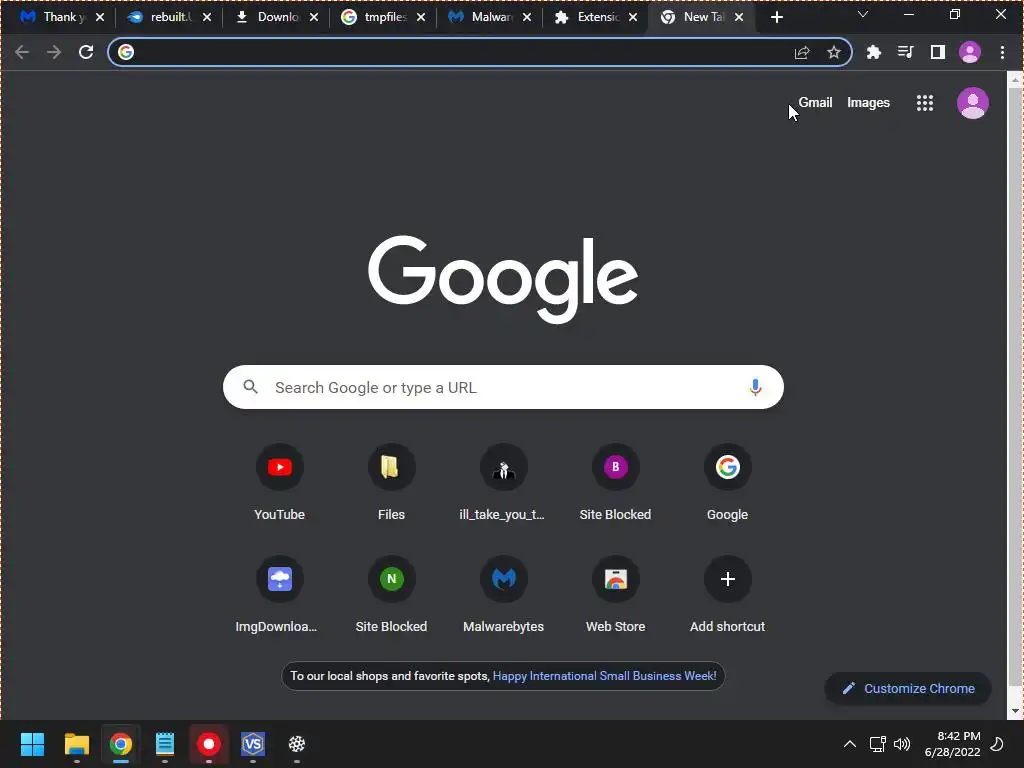Open the Chrome three-dot menu
The width and height of the screenshot is (1024, 768).
(1002, 52)
